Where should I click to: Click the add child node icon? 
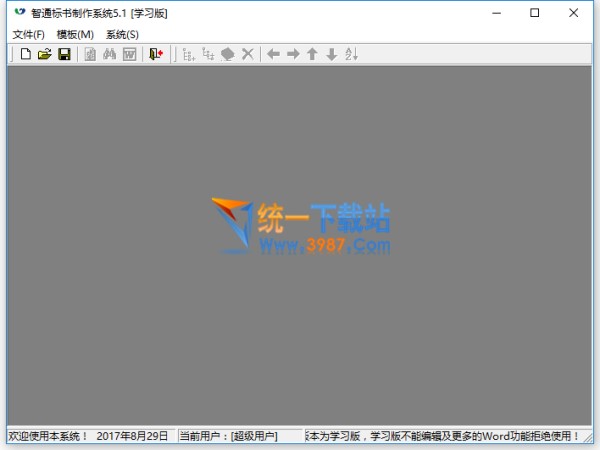tap(208, 54)
